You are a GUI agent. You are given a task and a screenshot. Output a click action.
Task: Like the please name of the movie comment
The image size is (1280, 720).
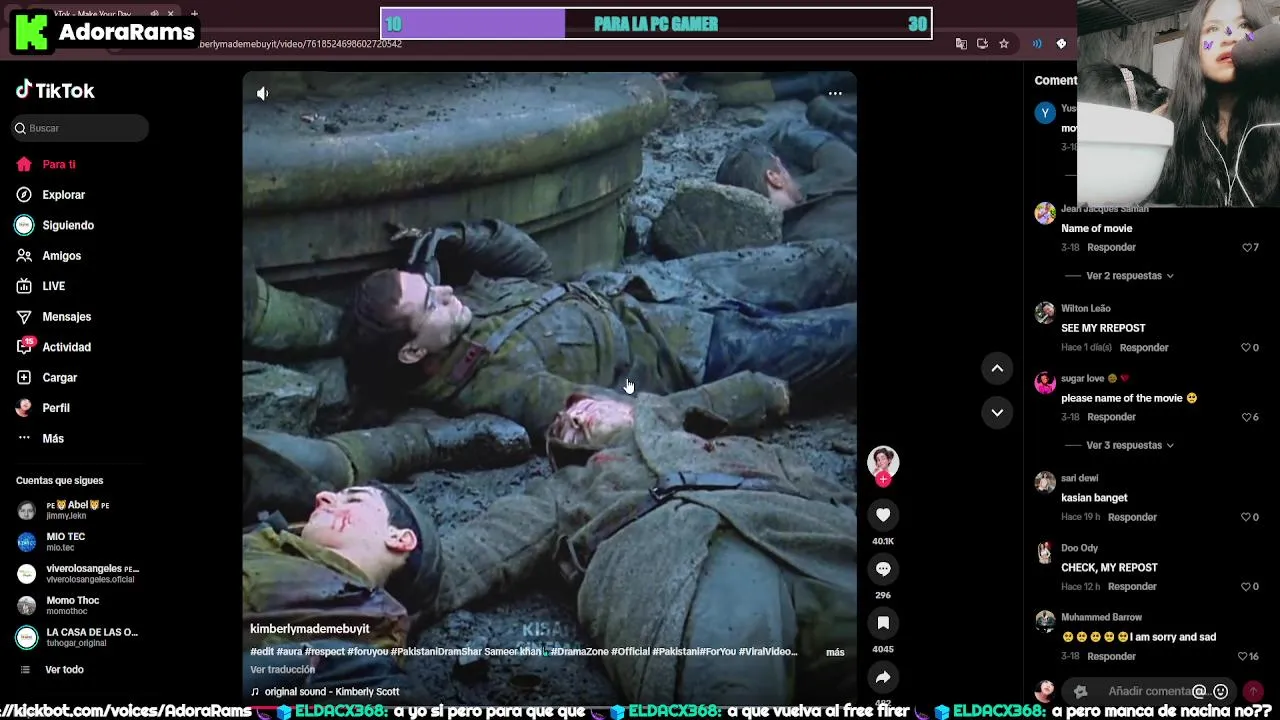coord(1247,417)
